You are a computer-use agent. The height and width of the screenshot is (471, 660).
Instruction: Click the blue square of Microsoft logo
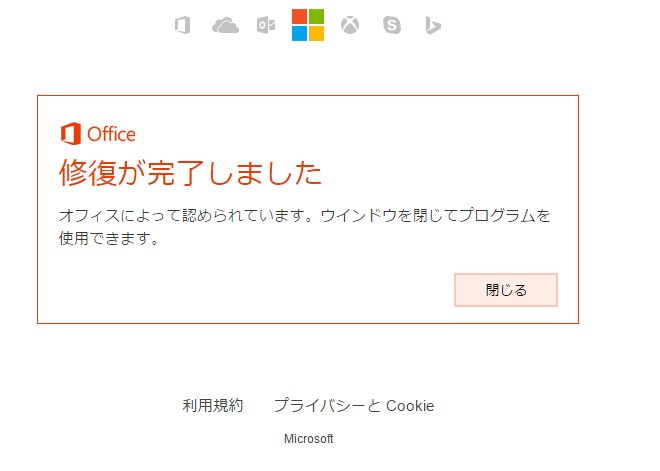[x=299, y=34]
